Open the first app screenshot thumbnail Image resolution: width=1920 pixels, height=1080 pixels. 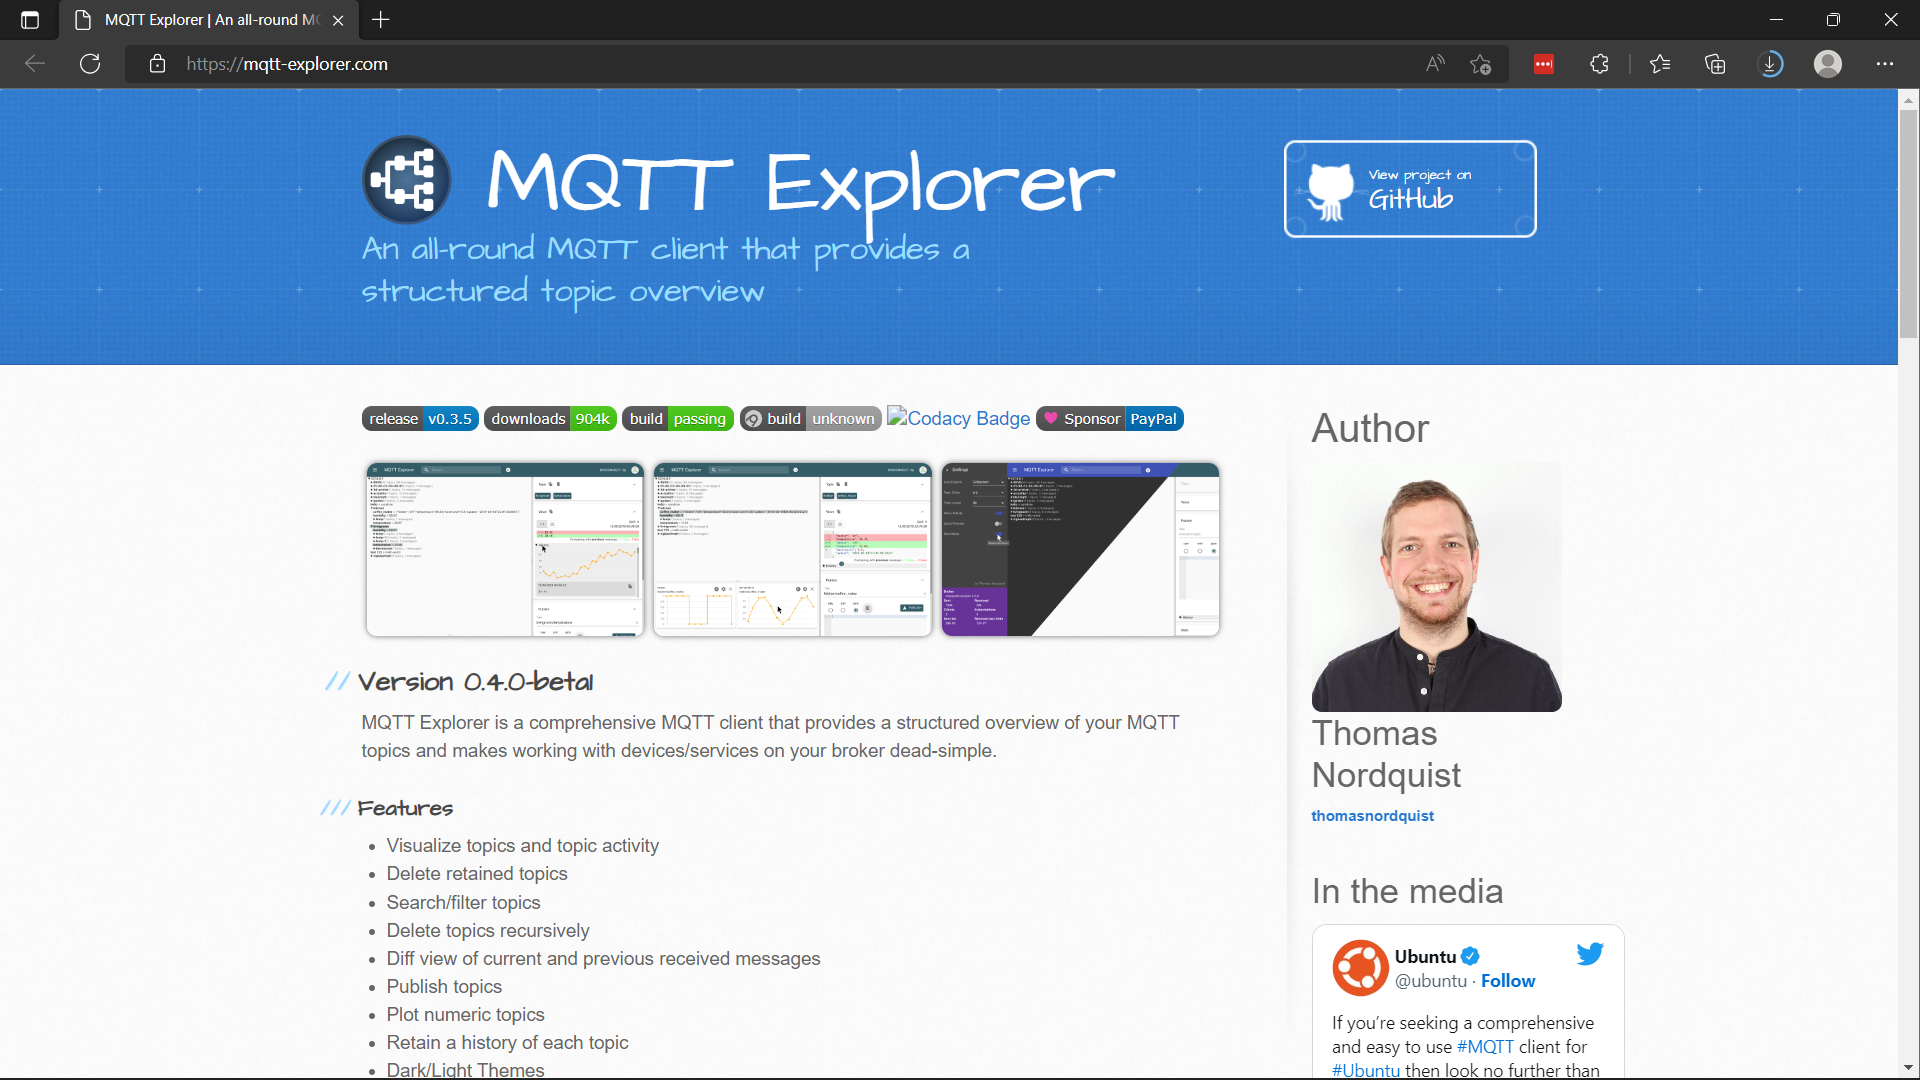tap(505, 549)
